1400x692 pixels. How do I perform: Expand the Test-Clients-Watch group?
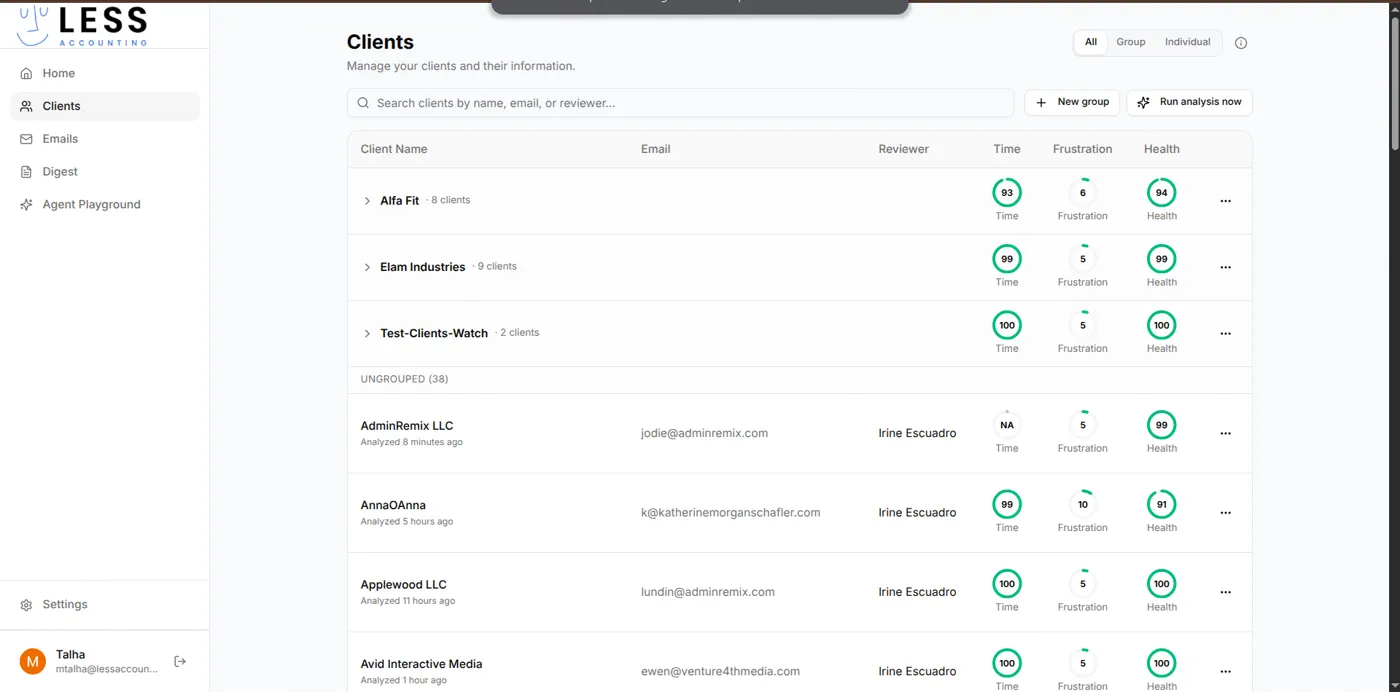(x=367, y=333)
